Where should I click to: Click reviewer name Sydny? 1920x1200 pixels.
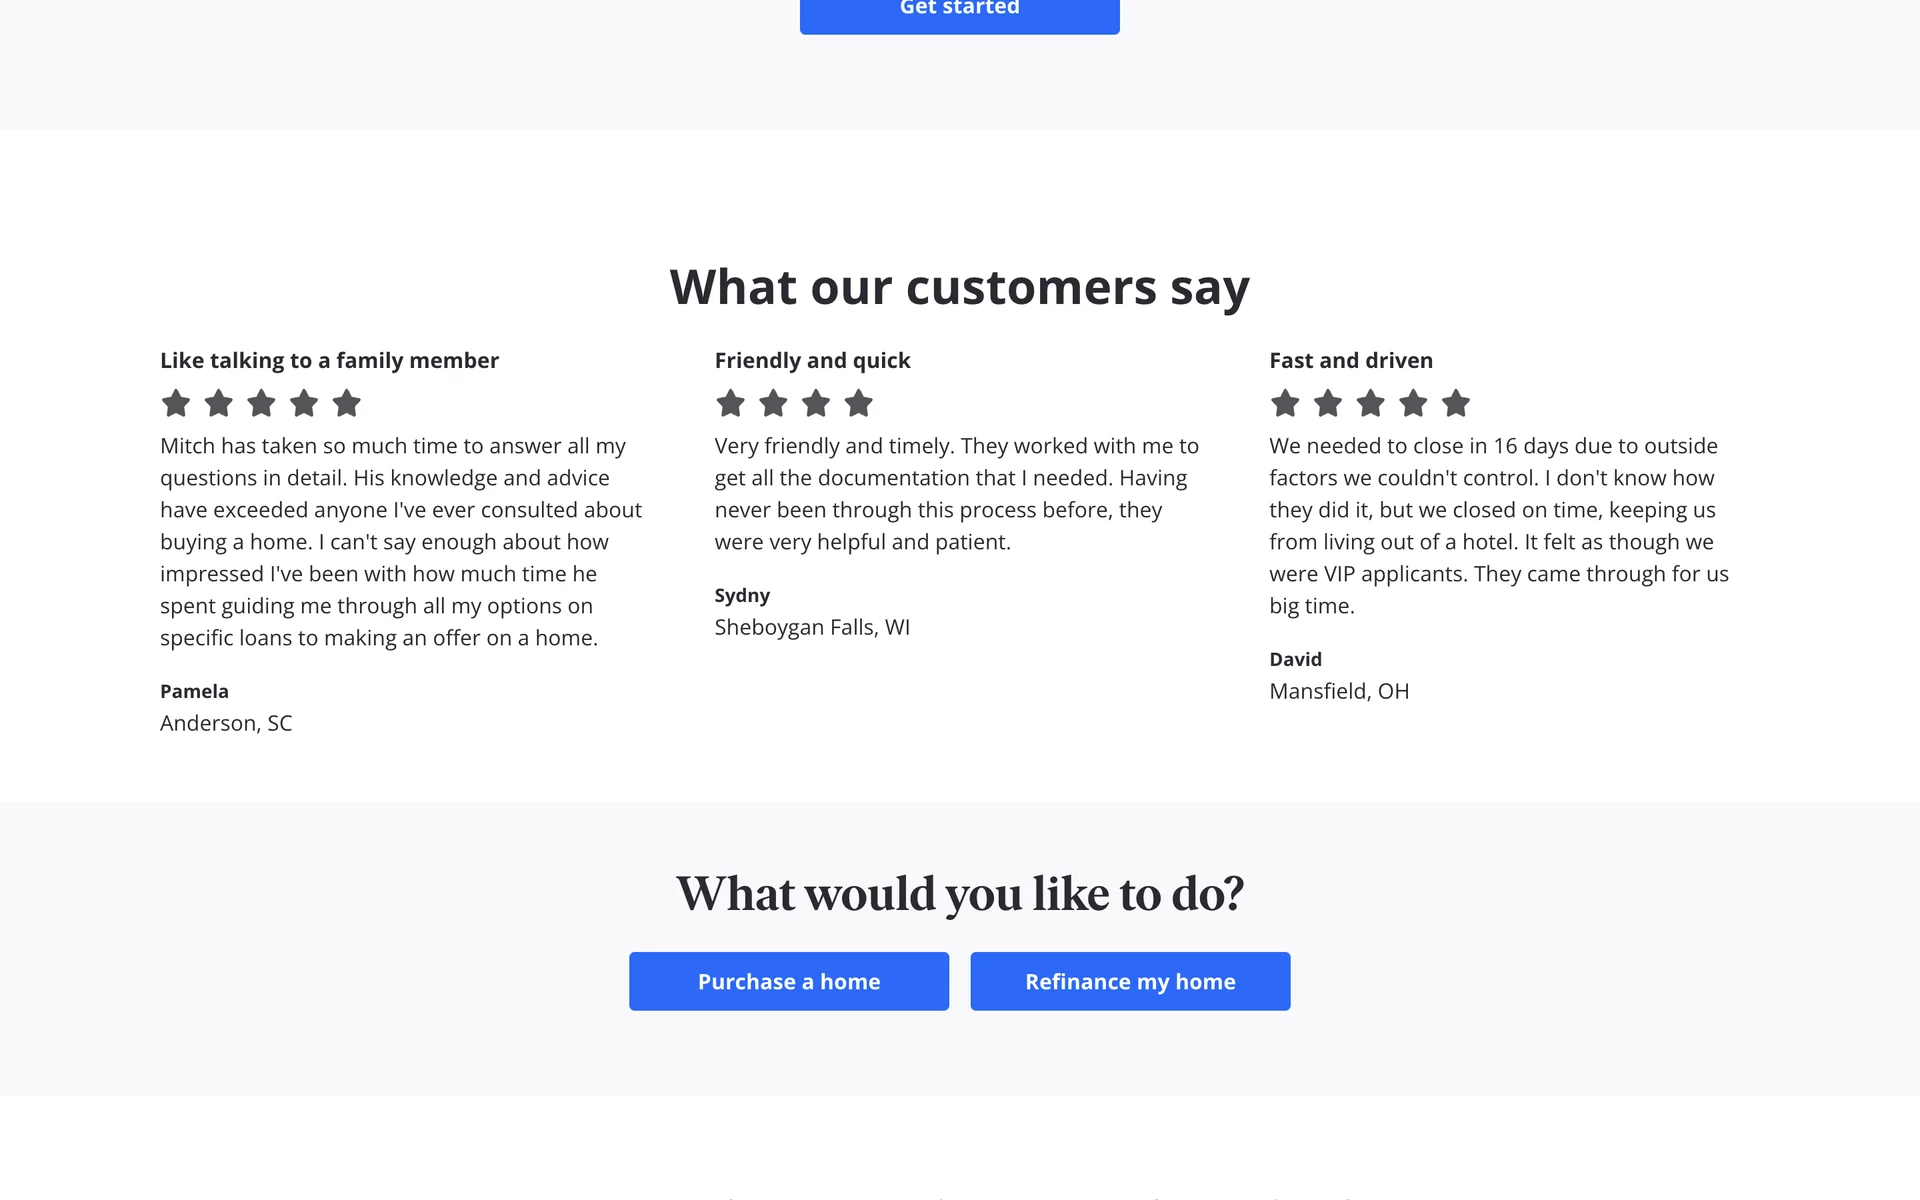pyautogui.click(x=742, y=595)
